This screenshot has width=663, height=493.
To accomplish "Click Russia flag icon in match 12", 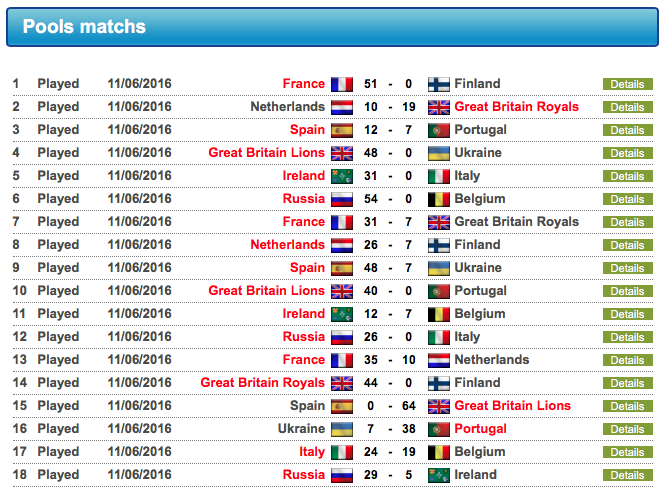I will click(x=342, y=337).
